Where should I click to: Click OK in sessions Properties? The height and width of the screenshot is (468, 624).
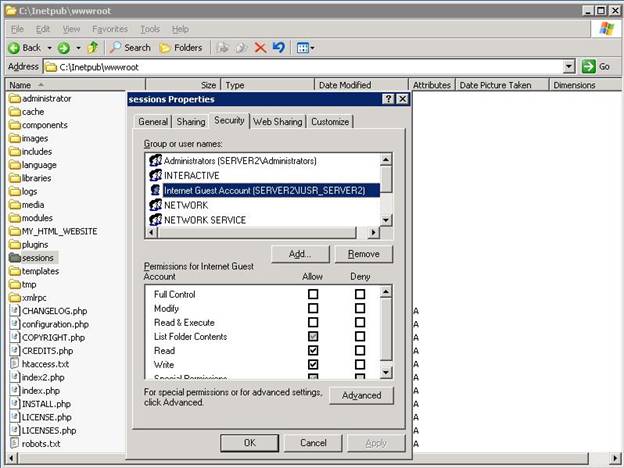pos(250,443)
